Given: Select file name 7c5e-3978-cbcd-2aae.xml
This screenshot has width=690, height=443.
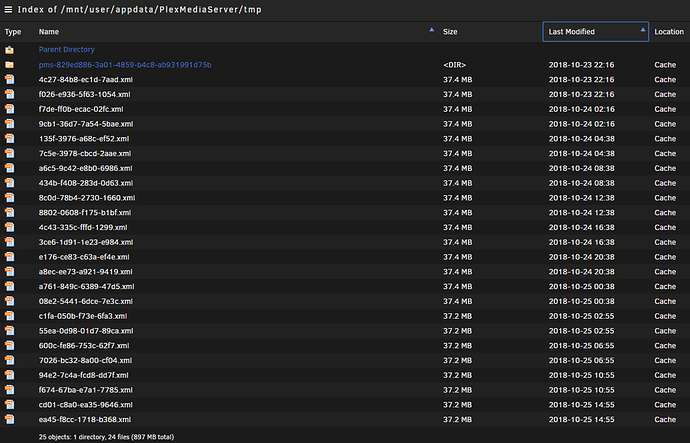Looking at the screenshot, I should pos(85,154).
